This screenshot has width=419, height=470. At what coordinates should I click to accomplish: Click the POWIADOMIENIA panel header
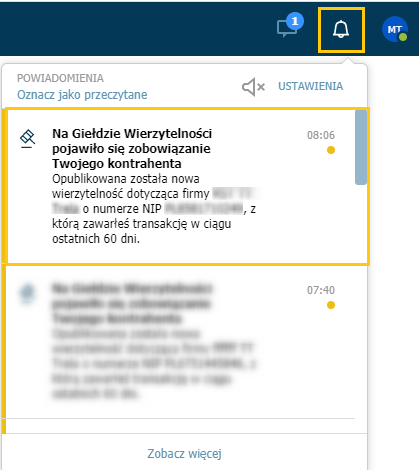(60, 78)
